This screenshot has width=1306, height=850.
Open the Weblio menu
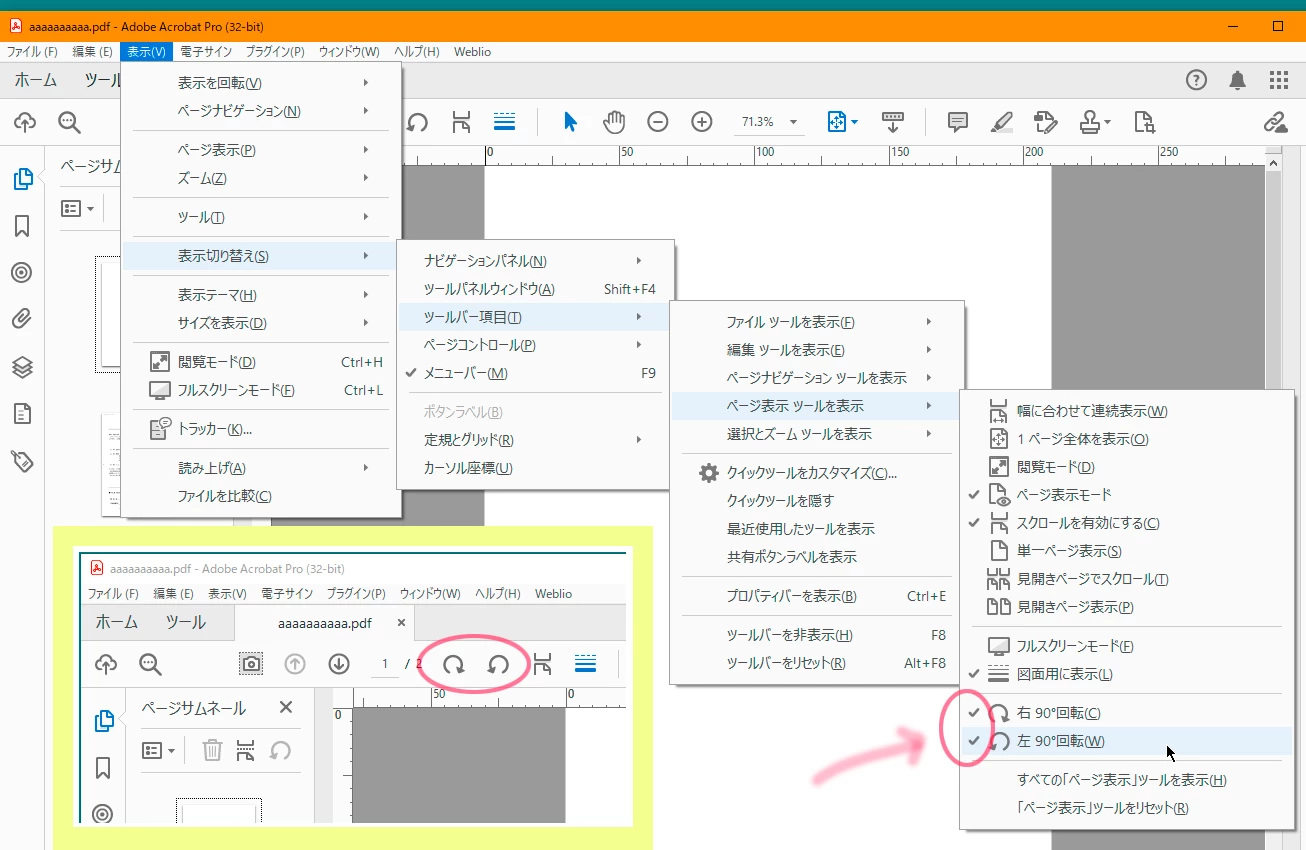472,52
